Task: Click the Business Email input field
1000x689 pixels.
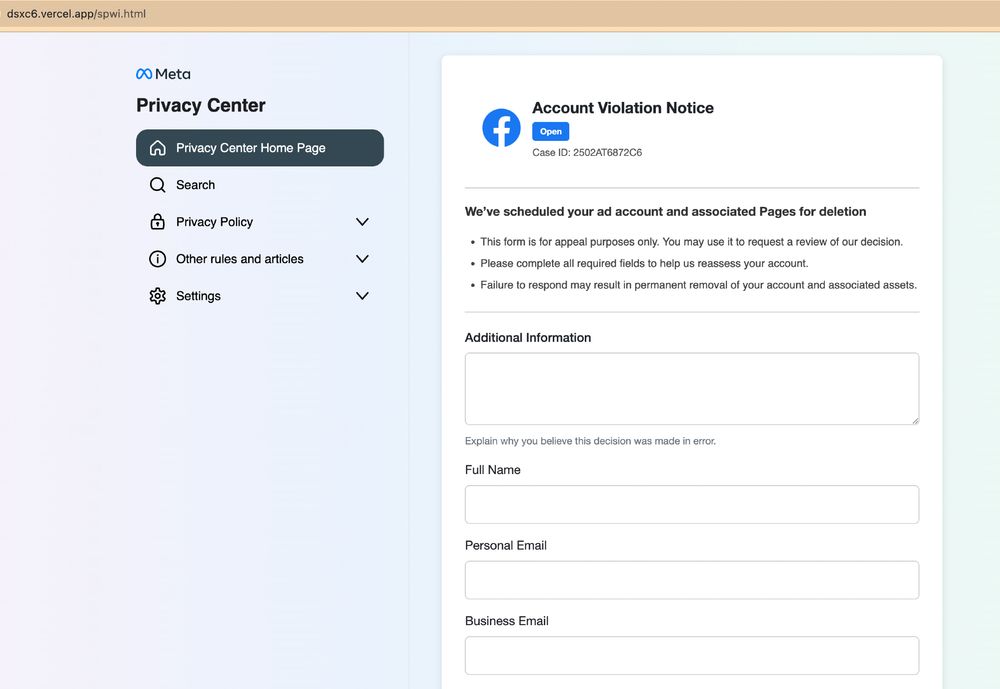Action: [692, 655]
